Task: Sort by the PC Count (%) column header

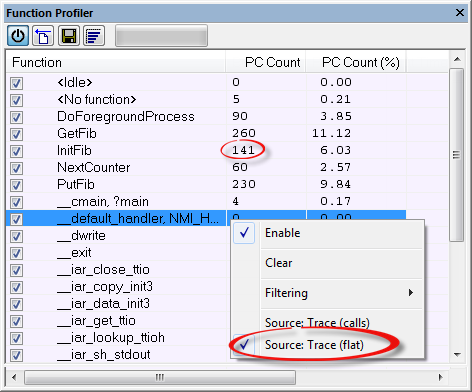Action: click(356, 62)
